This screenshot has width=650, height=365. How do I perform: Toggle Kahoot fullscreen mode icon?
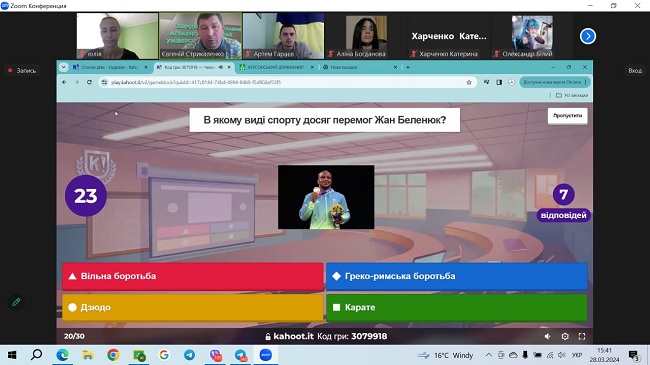582,336
